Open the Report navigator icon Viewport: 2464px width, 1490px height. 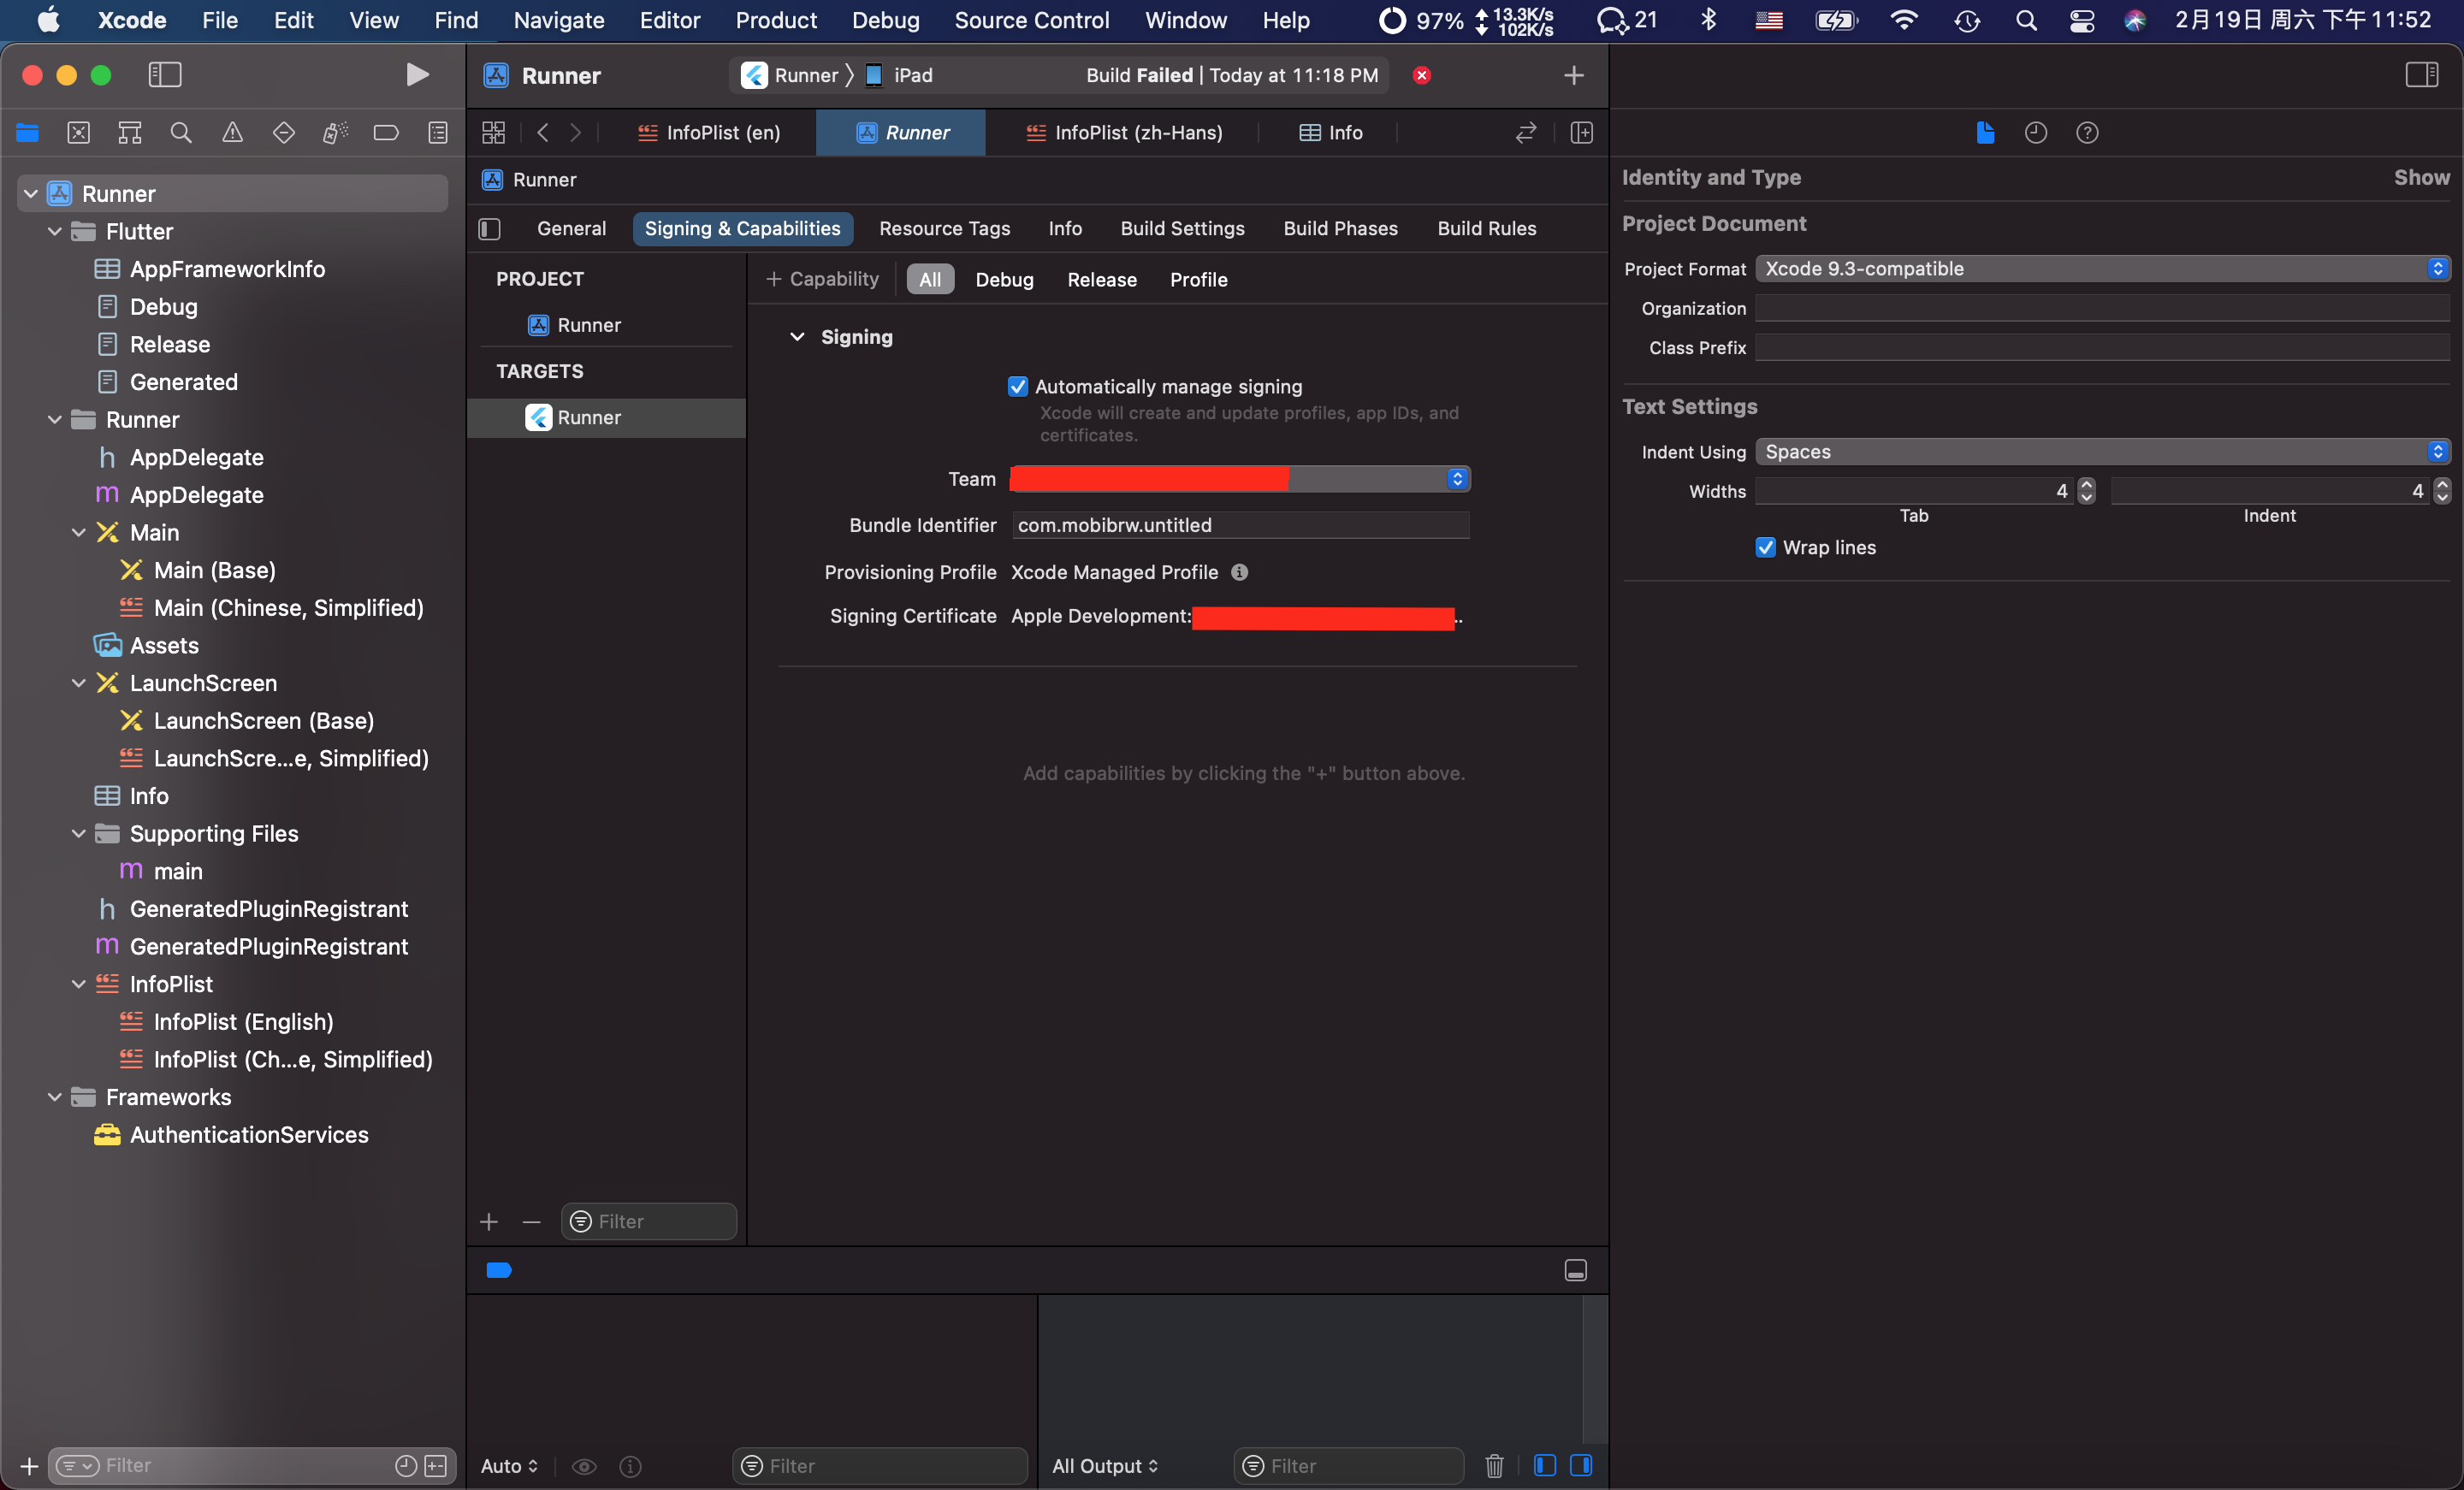[x=438, y=133]
